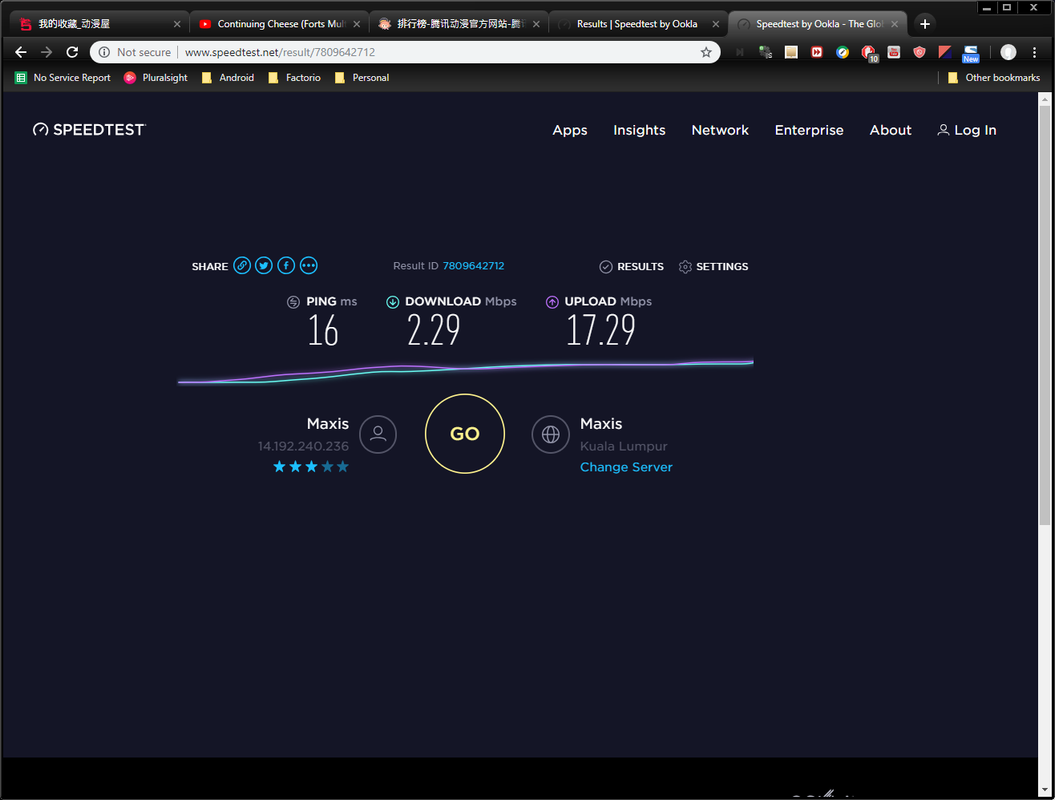Click the upload value 17.29
Viewport: 1055px width, 800px height.
point(600,330)
